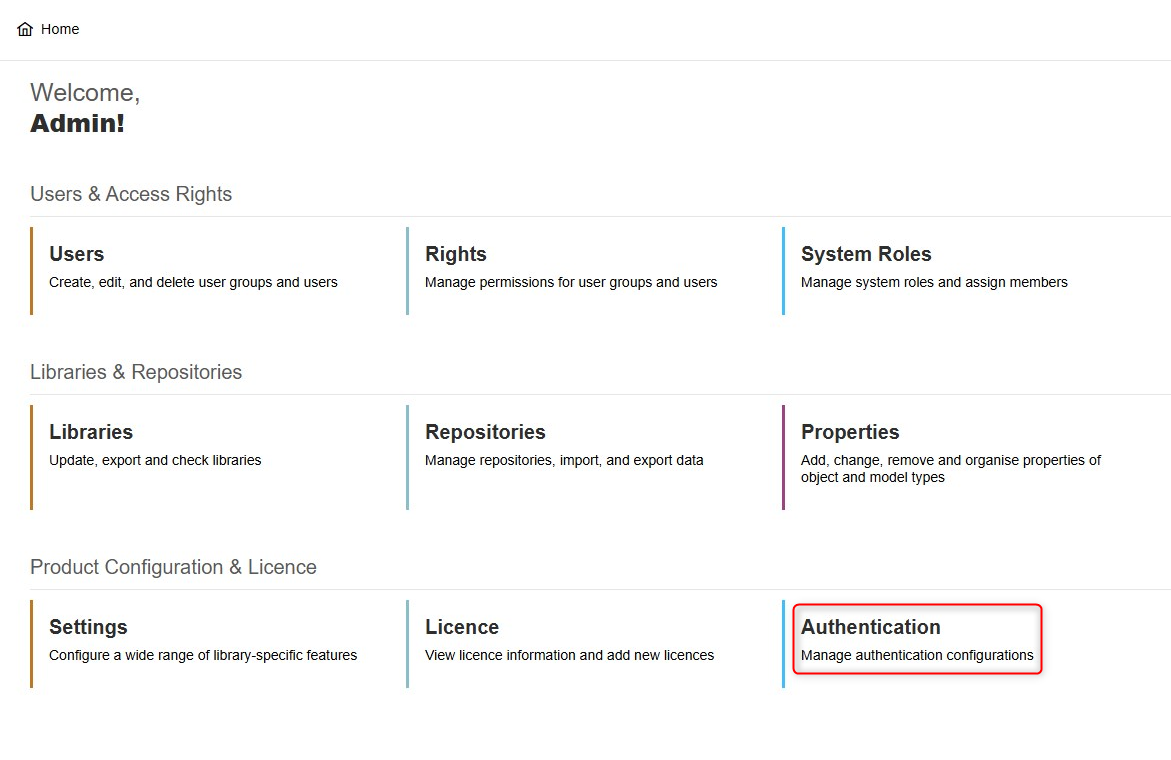Open the Settings tile
This screenshot has width=1171, height=760.
click(x=88, y=627)
